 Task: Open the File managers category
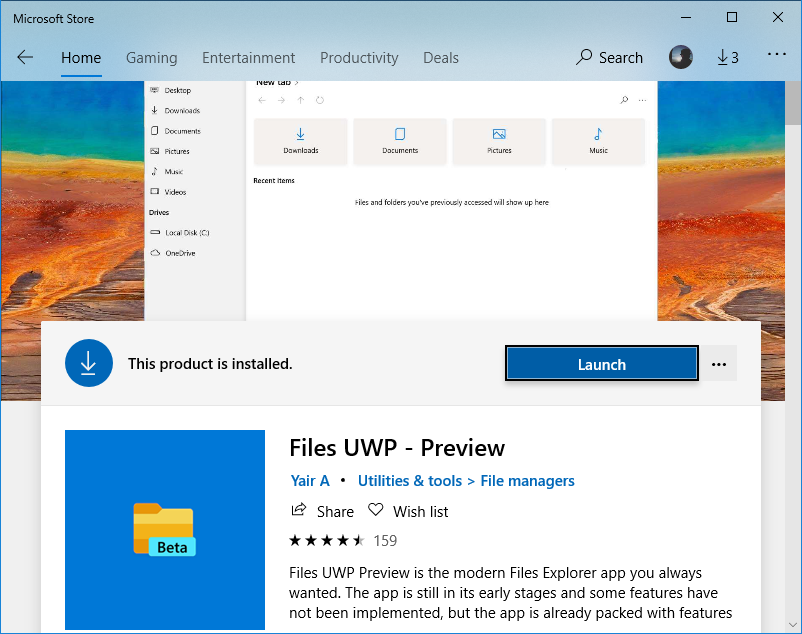tap(527, 481)
